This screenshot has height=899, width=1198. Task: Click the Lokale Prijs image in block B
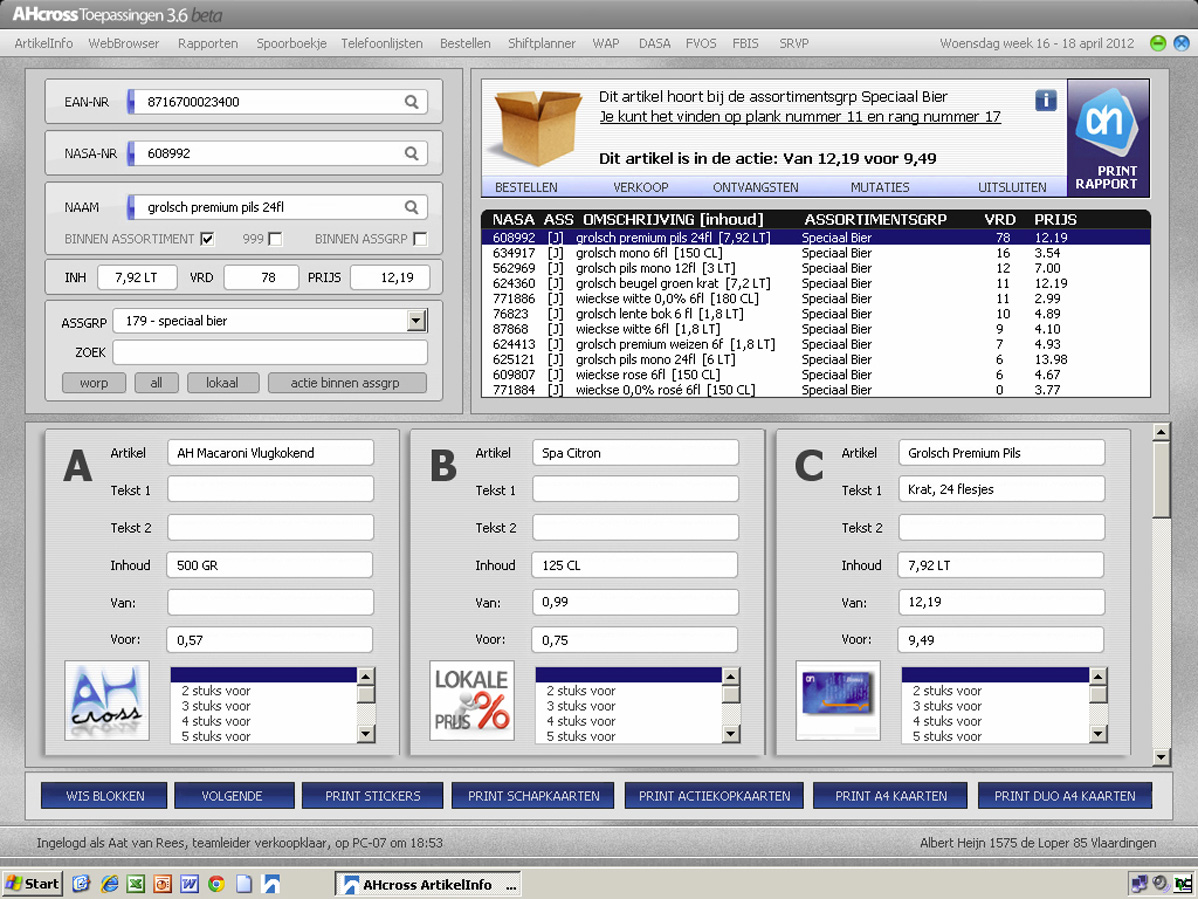tap(471, 700)
